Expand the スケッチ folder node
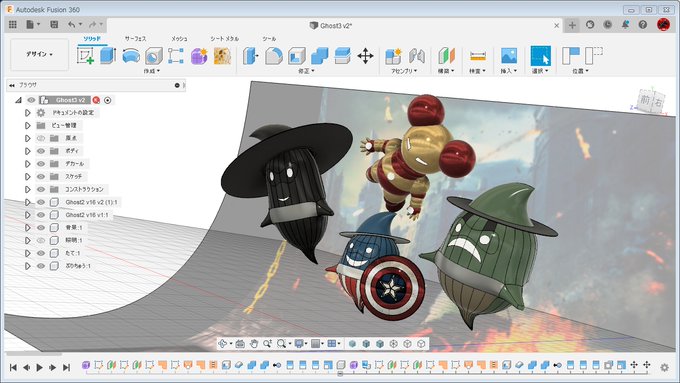Image resolution: width=680 pixels, height=383 pixels. click(x=27, y=177)
